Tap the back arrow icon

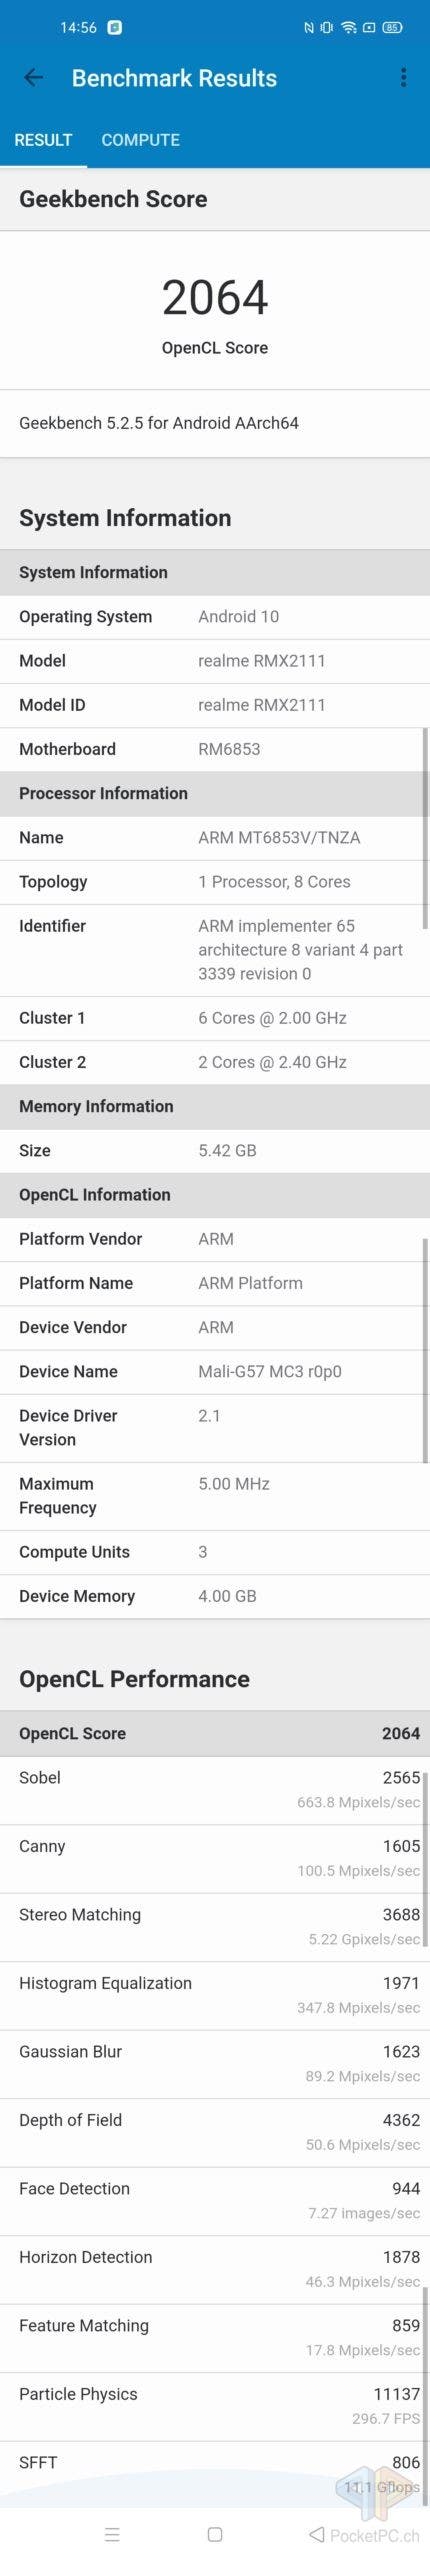click(33, 78)
